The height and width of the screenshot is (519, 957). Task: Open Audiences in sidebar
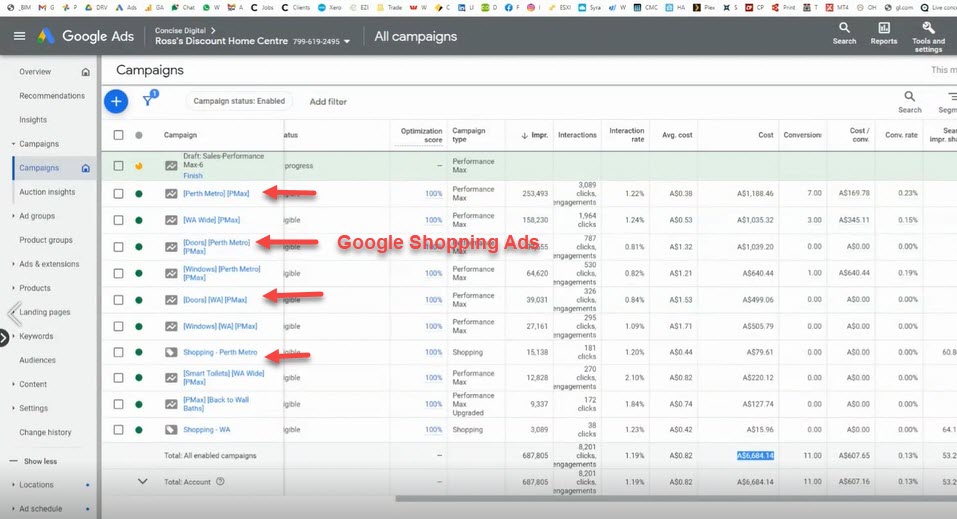click(37, 360)
